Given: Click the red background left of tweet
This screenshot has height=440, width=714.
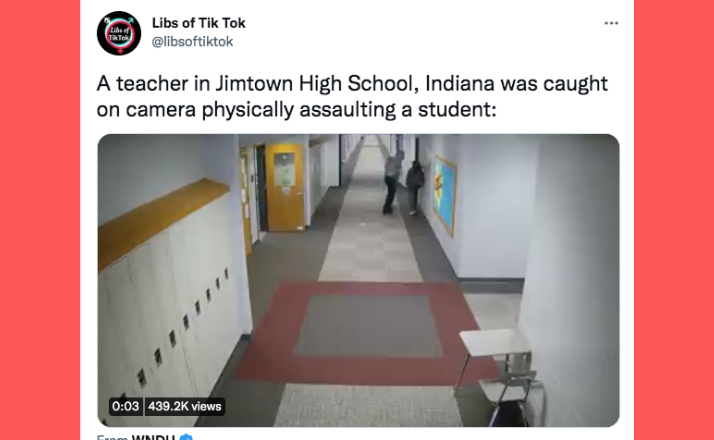Looking at the screenshot, I should pyautogui.click(x=40, y=220).
